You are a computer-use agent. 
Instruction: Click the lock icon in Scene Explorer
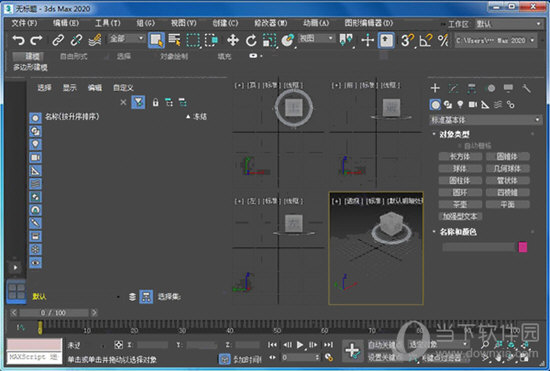[155, 102]
